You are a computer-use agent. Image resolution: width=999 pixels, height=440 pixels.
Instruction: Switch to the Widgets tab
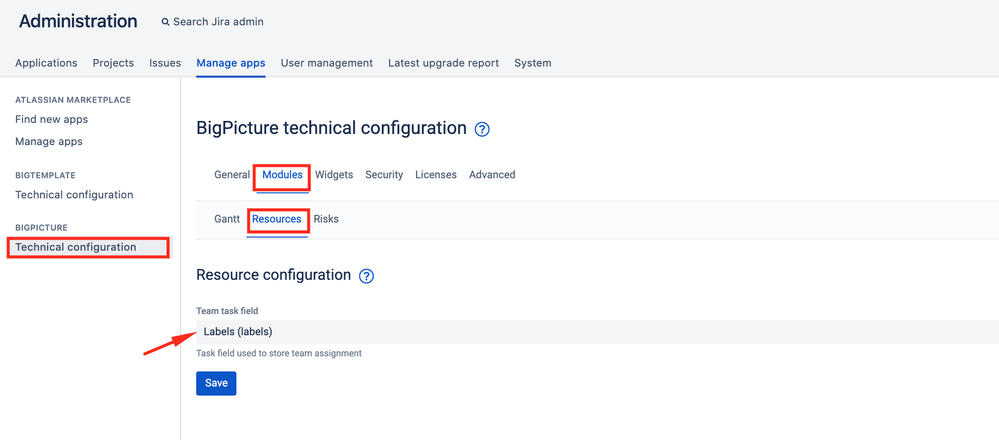tap(334, 174)
